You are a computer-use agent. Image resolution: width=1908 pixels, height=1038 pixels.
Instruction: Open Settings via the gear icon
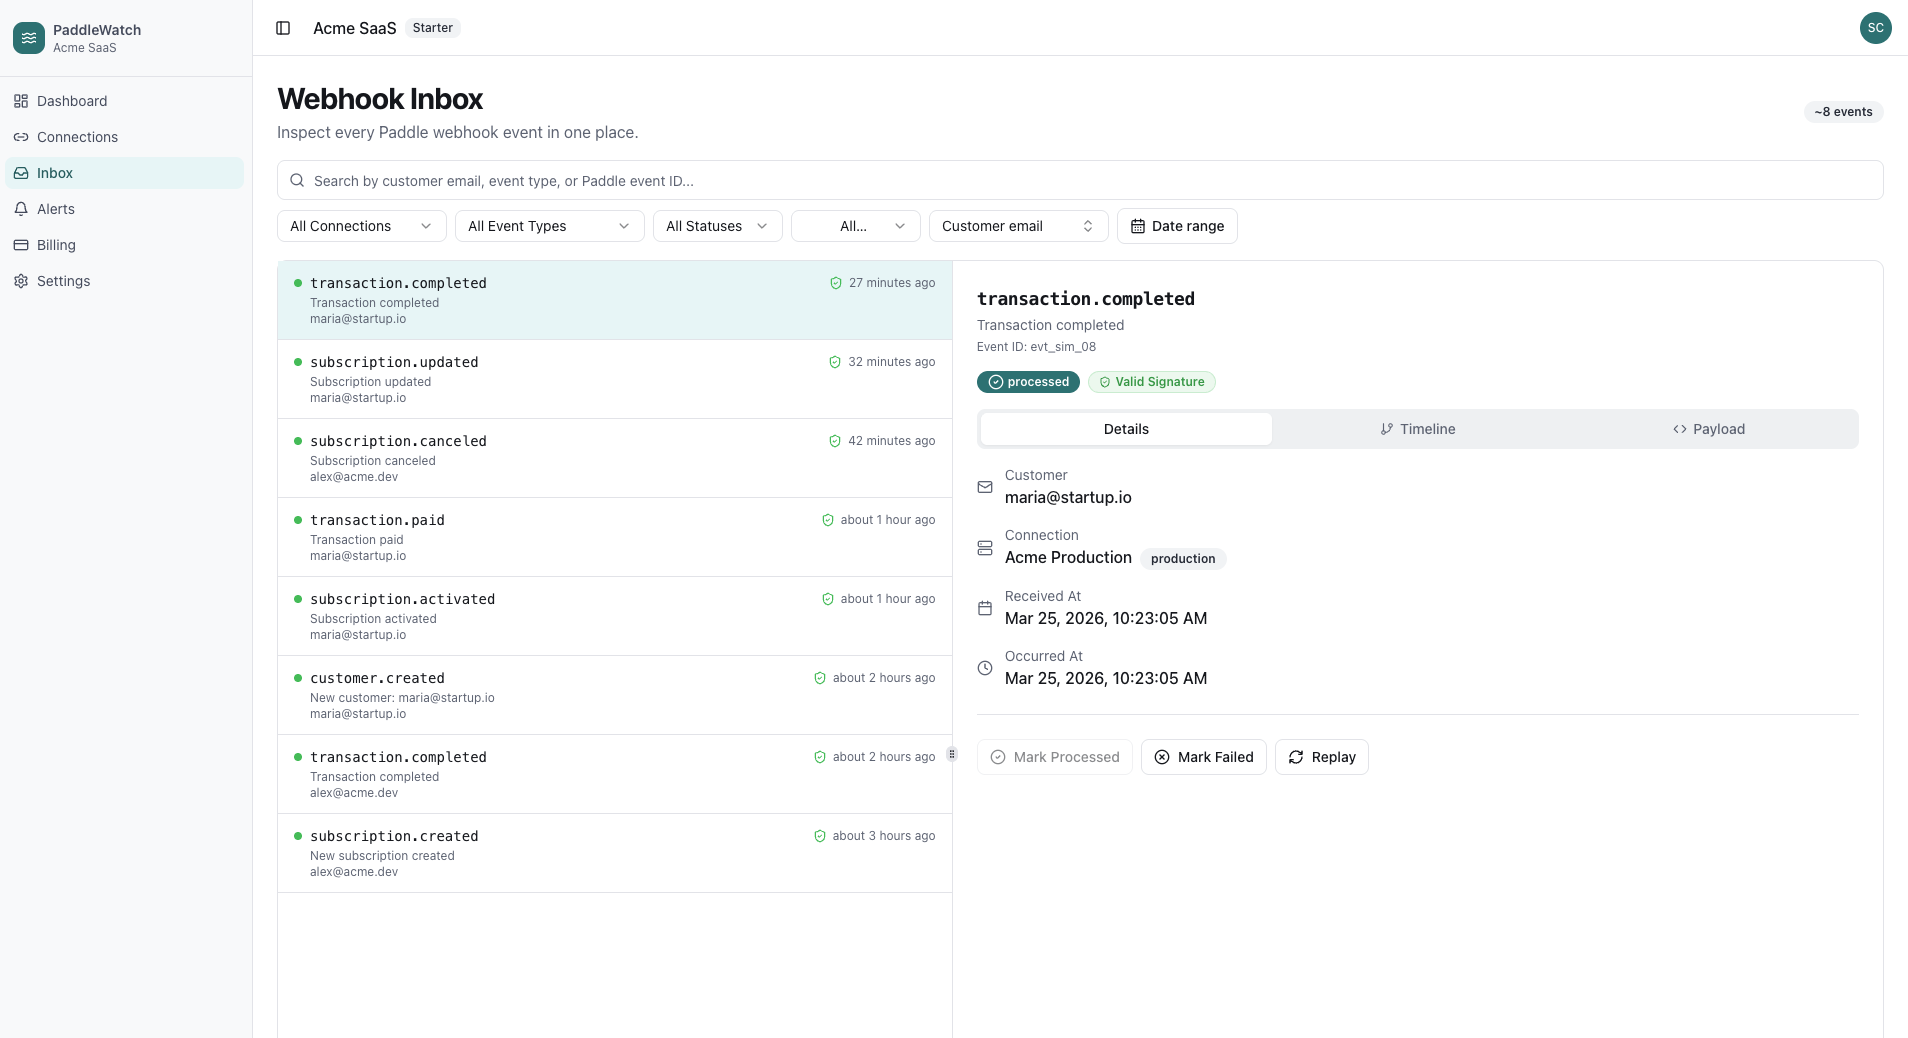[21, 281]
